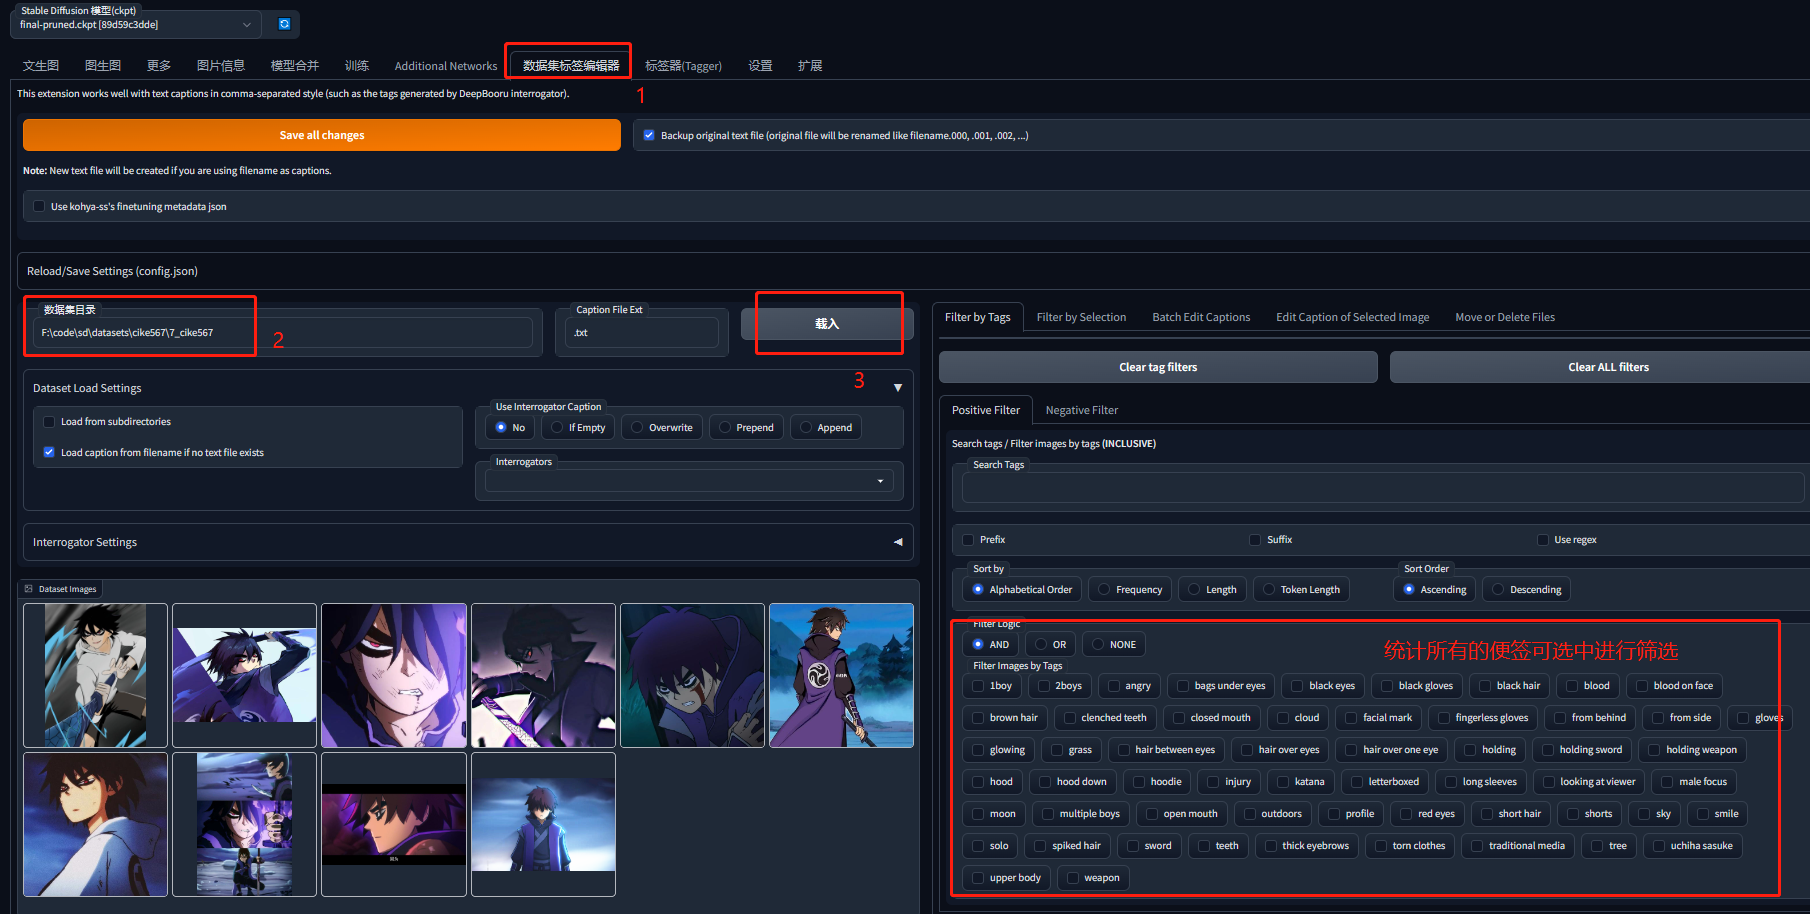
Task: Click the Search Tags input field
Action: 1383,488
